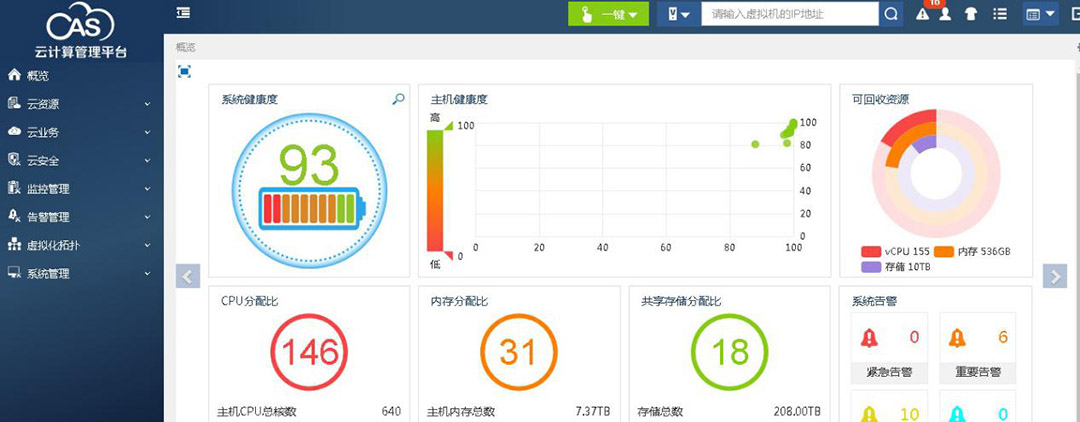
Task: Go to previous dashboard page arrow
Action: tap(188, 275)
